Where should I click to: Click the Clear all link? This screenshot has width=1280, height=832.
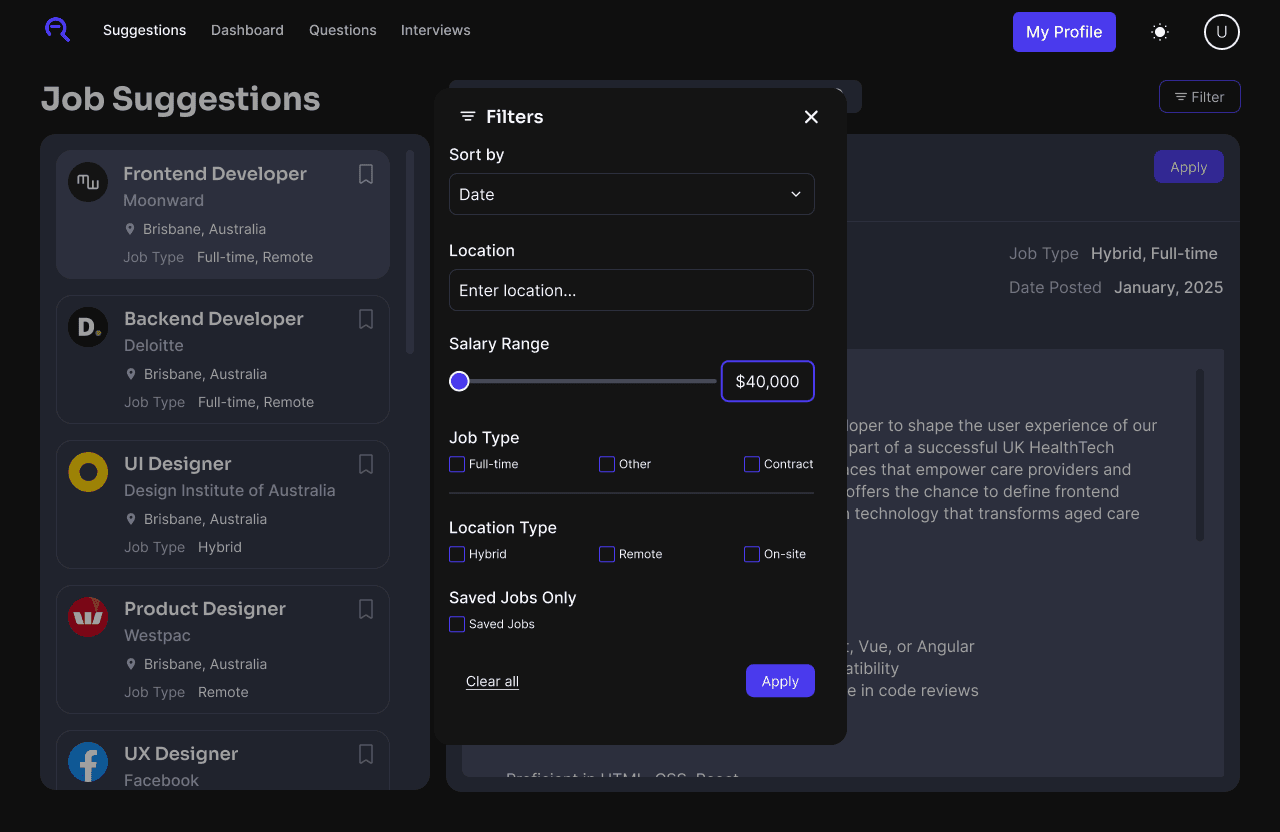(492, 681)
